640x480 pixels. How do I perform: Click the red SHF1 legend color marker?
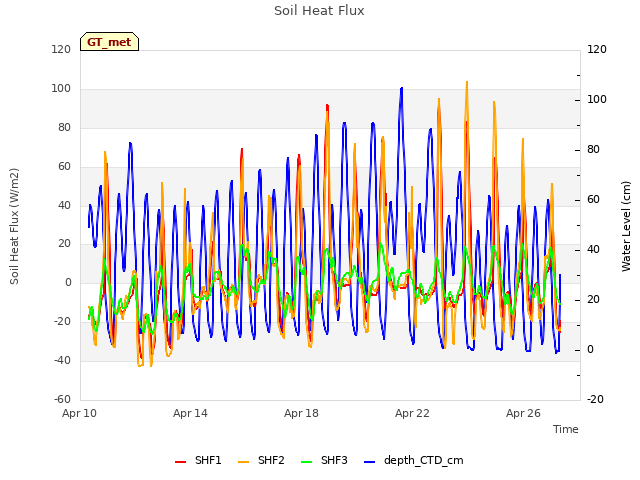click(x=180, y=462)
